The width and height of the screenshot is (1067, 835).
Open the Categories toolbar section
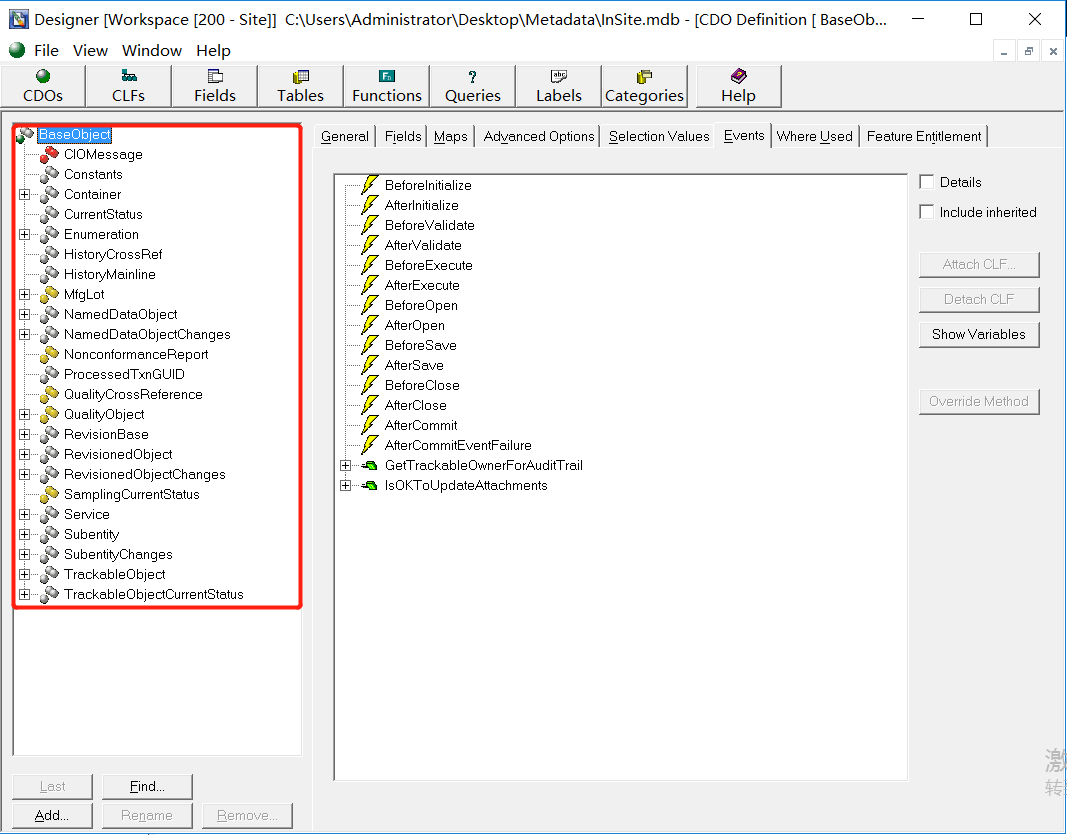pos(645,86)
